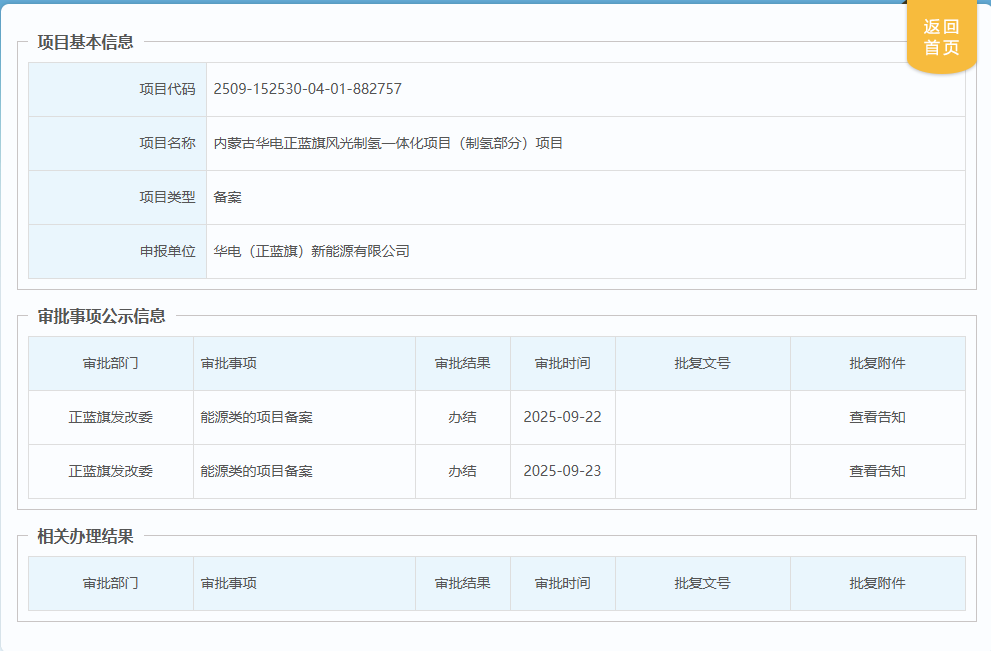Click 批复文号 header in 审批事项公示信息 table
The image size is (991, 651).
tap(702, 363)
